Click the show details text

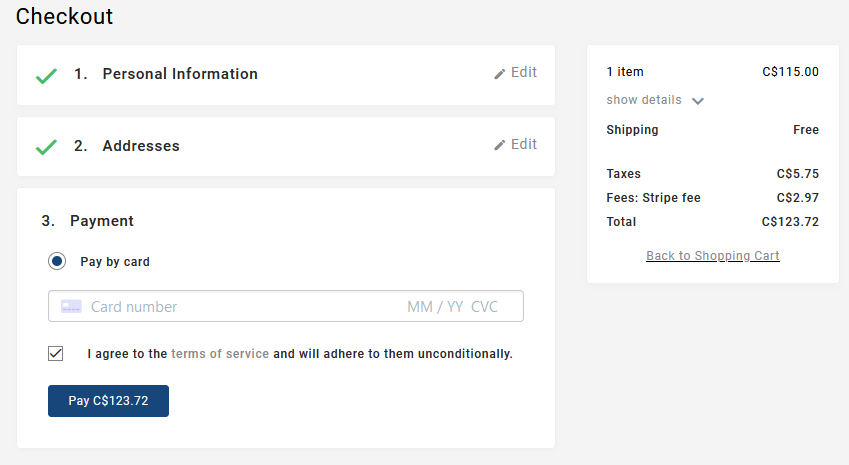click(644, 100)
